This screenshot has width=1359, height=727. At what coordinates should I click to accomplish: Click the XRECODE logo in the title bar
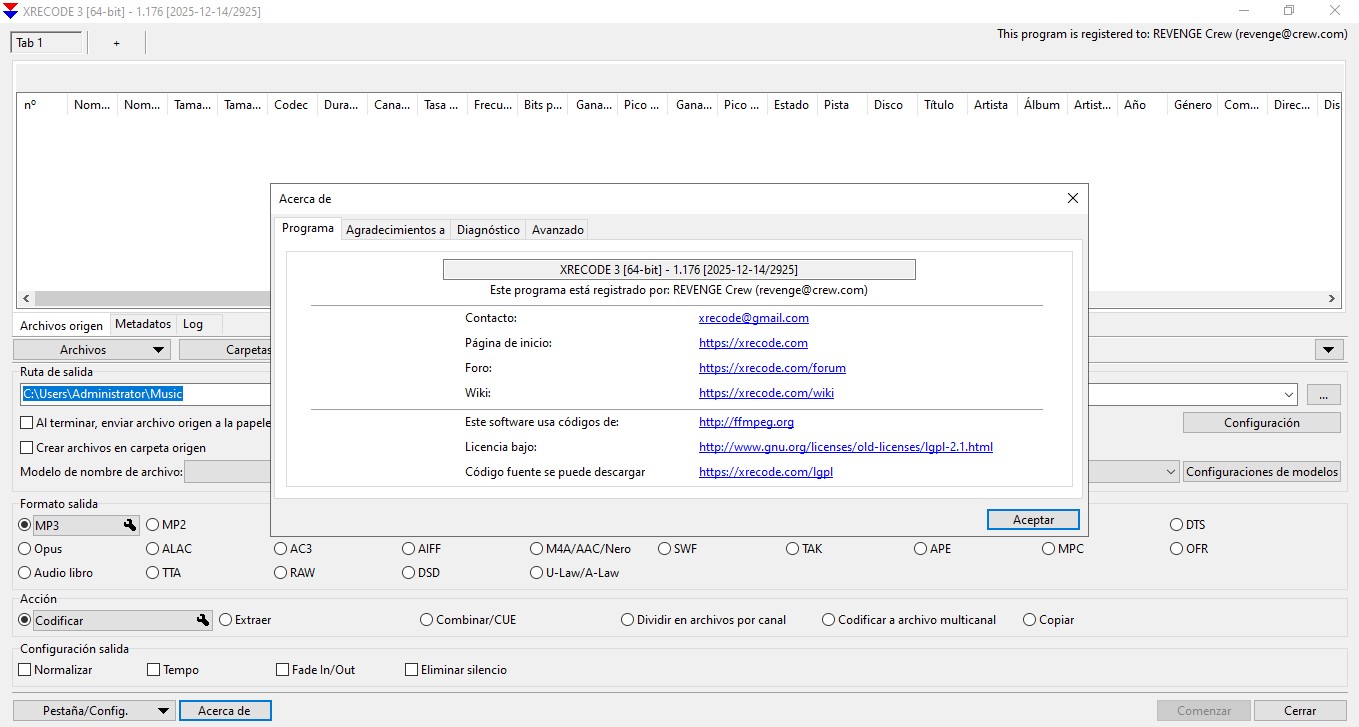(11, 11)
